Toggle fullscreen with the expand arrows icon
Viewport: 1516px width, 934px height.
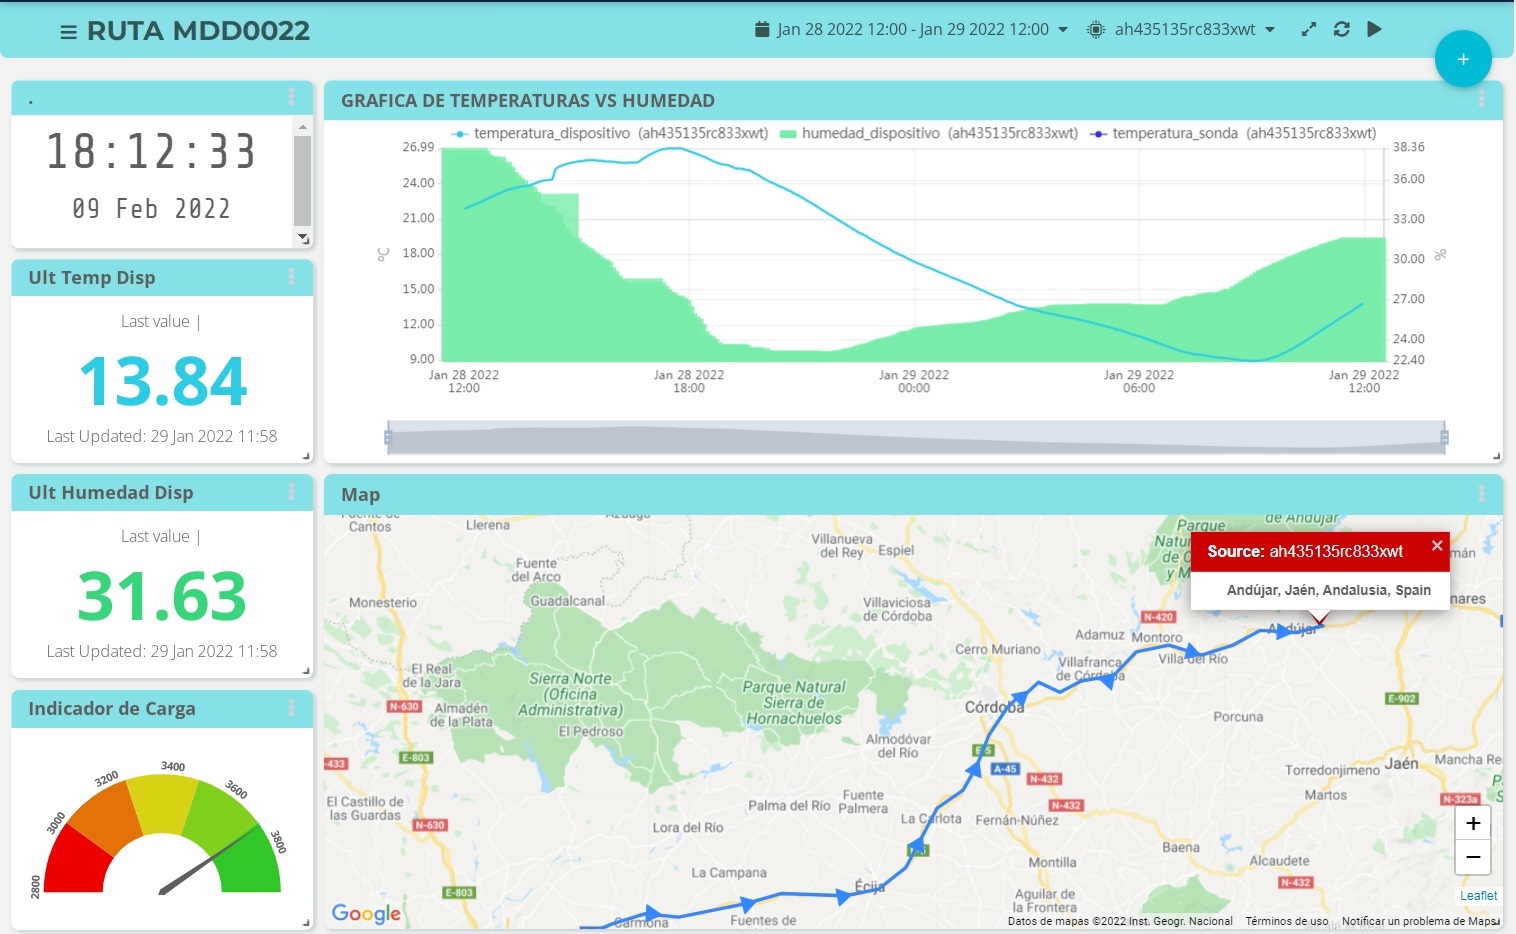coord(1308,30)
